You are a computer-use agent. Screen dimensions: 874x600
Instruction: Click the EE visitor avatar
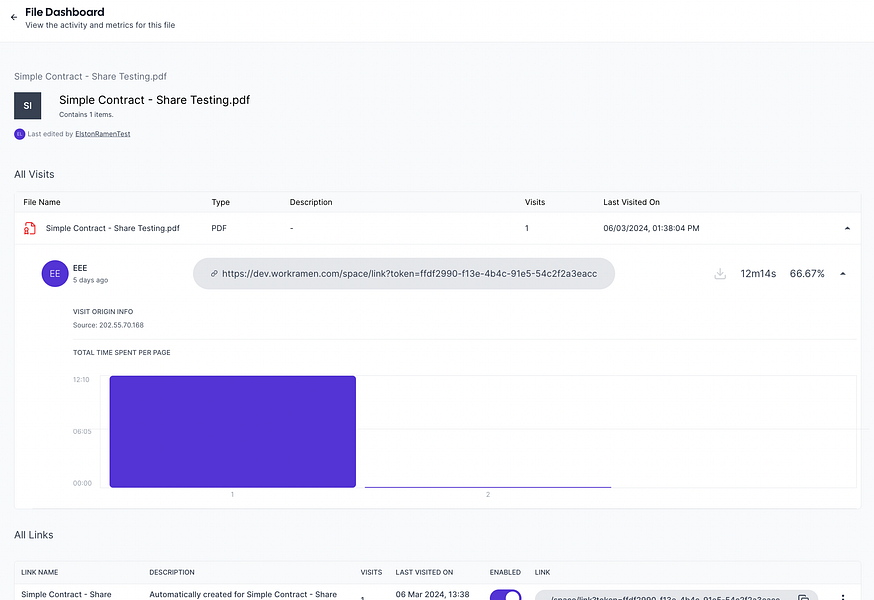55,274
